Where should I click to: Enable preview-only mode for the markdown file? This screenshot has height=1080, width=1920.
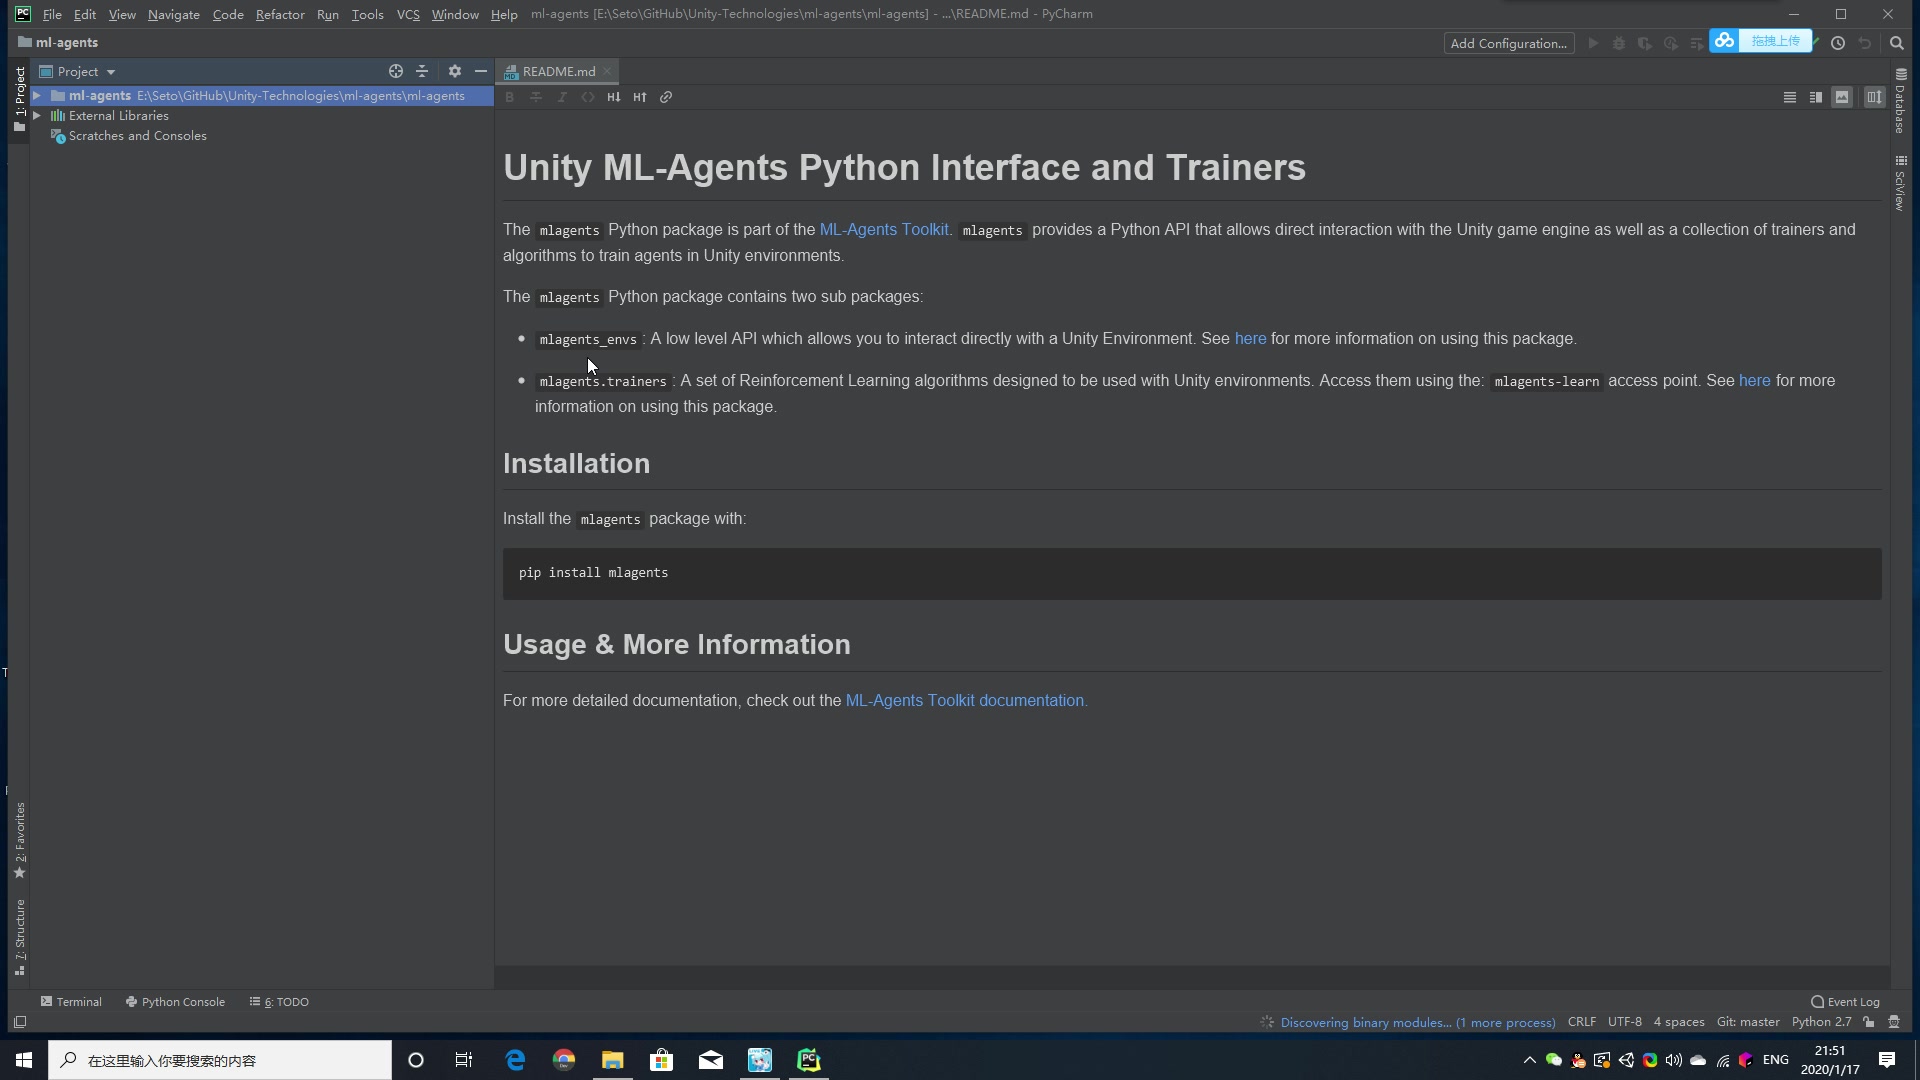pyautogui.click(x=1843, y=97)
